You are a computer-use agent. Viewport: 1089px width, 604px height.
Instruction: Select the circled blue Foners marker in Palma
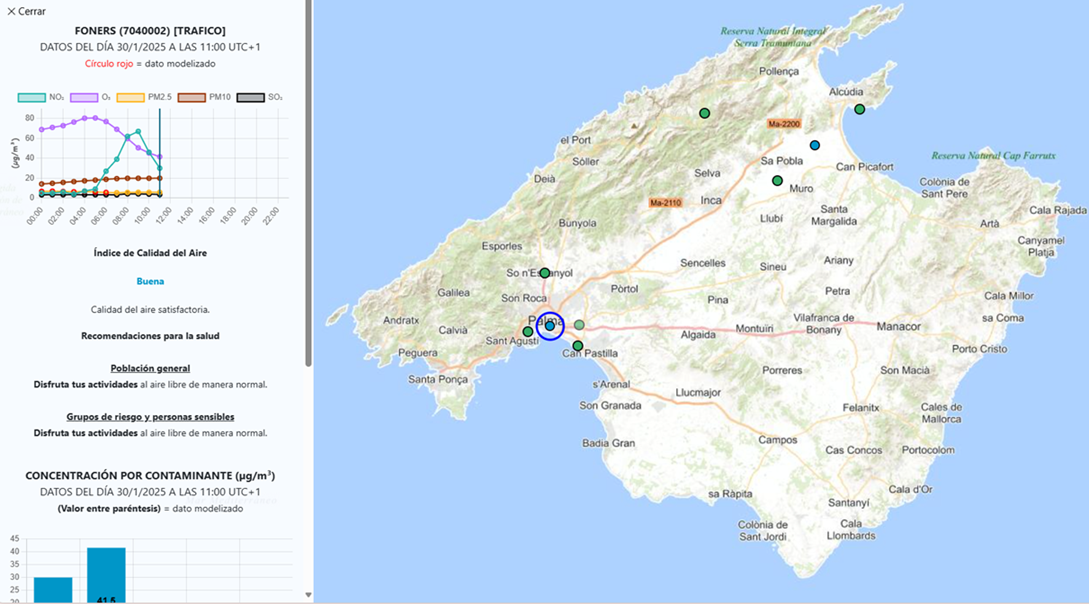pyautogui.click(x=550, y=326)
